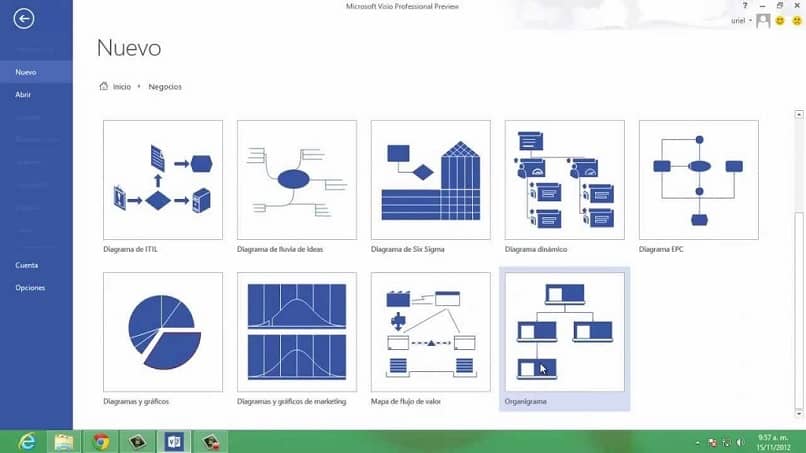Choose the Diagrama de lluvia de ideas thumbnail
Viewport: 806px width, 453px height.
[x=297, y=180]
